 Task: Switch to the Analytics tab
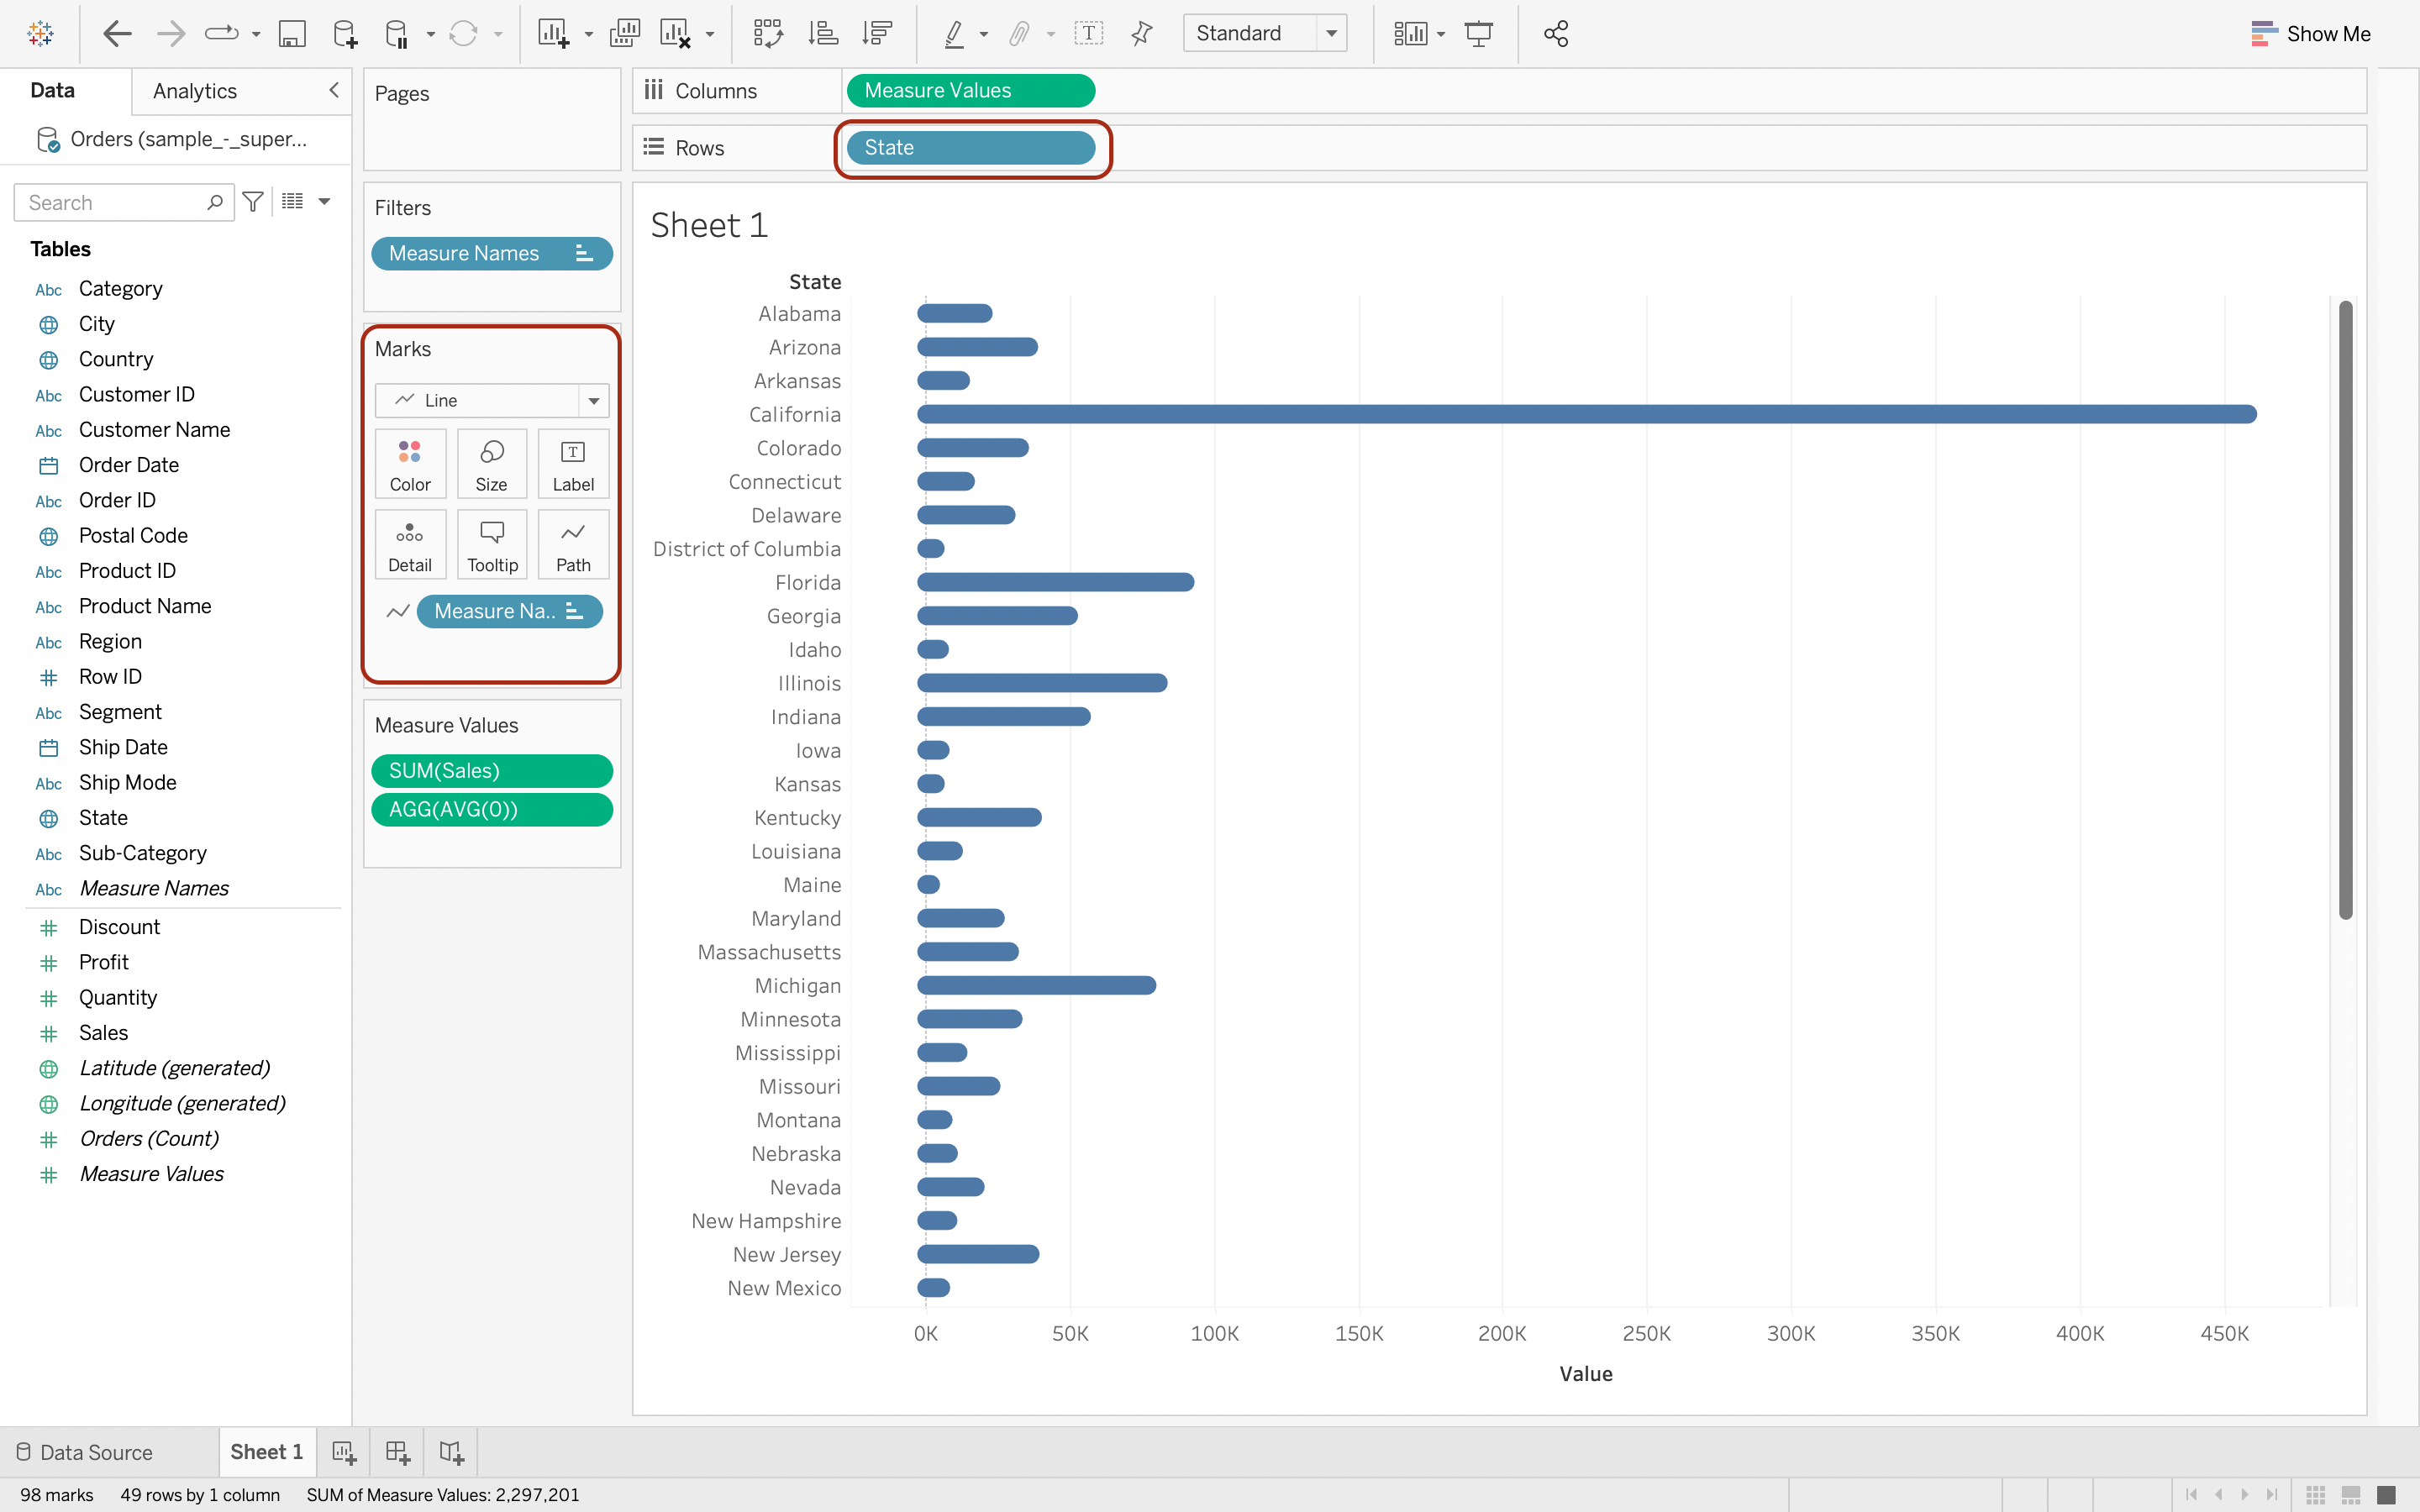[195, 91]
